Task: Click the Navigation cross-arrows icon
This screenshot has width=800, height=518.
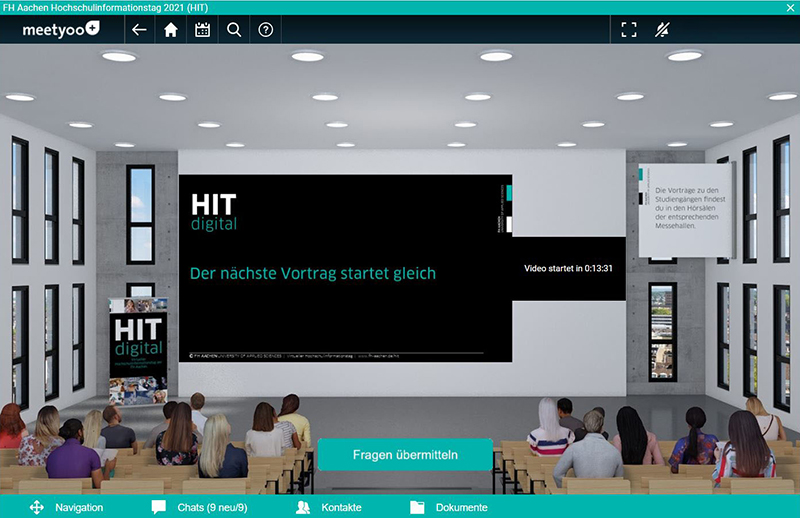Action: click(x=37, y=507)
